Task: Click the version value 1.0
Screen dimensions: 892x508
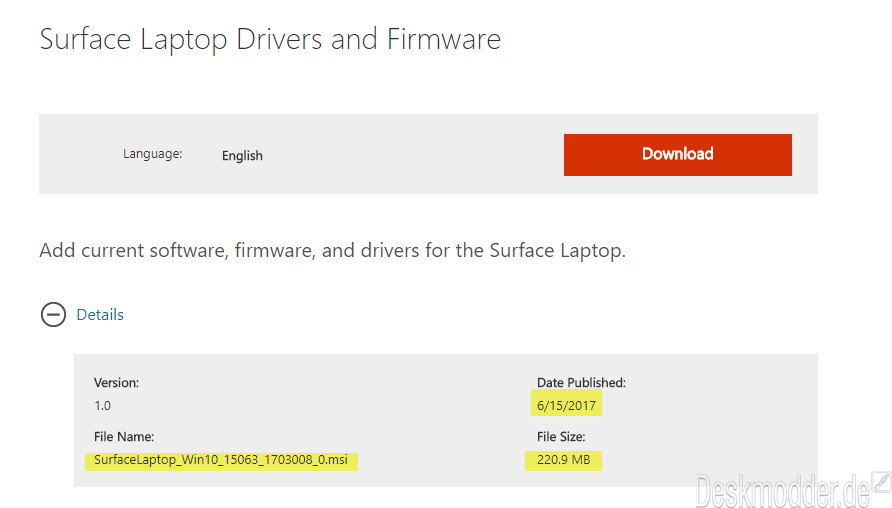Action: point(102,406)
